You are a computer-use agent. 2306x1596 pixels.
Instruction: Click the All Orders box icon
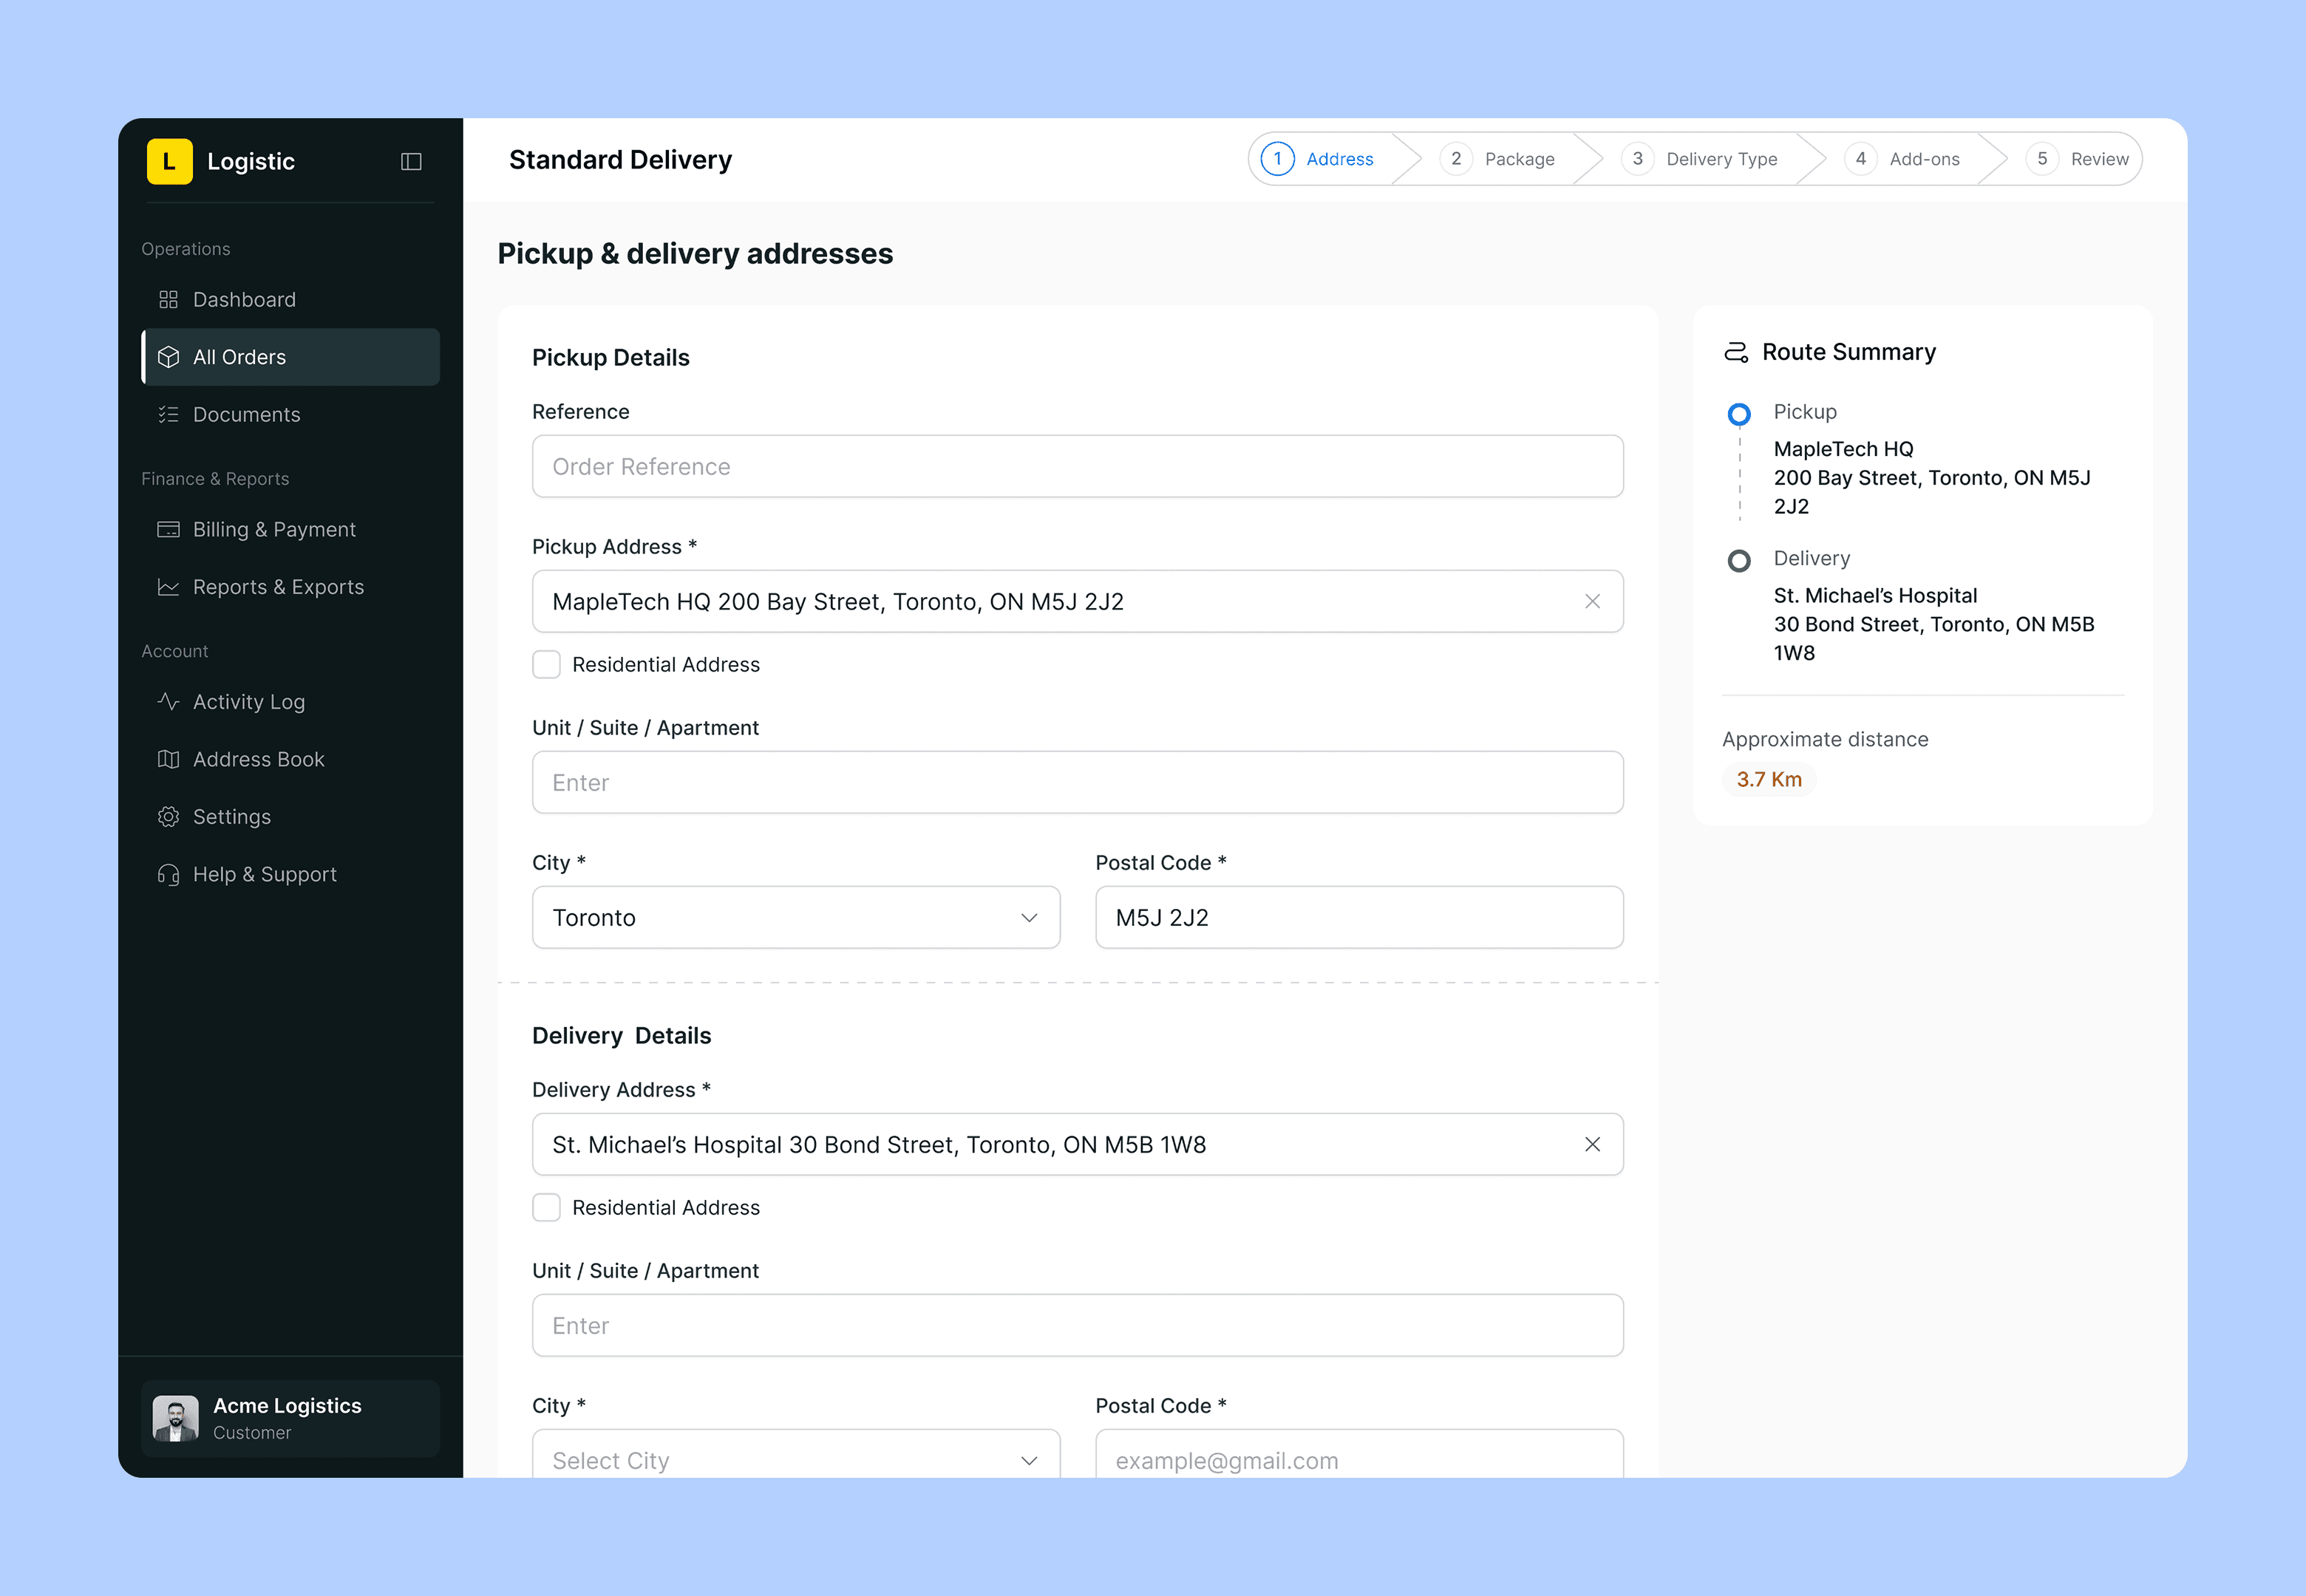pyautogui.click(x=168, y=357)
